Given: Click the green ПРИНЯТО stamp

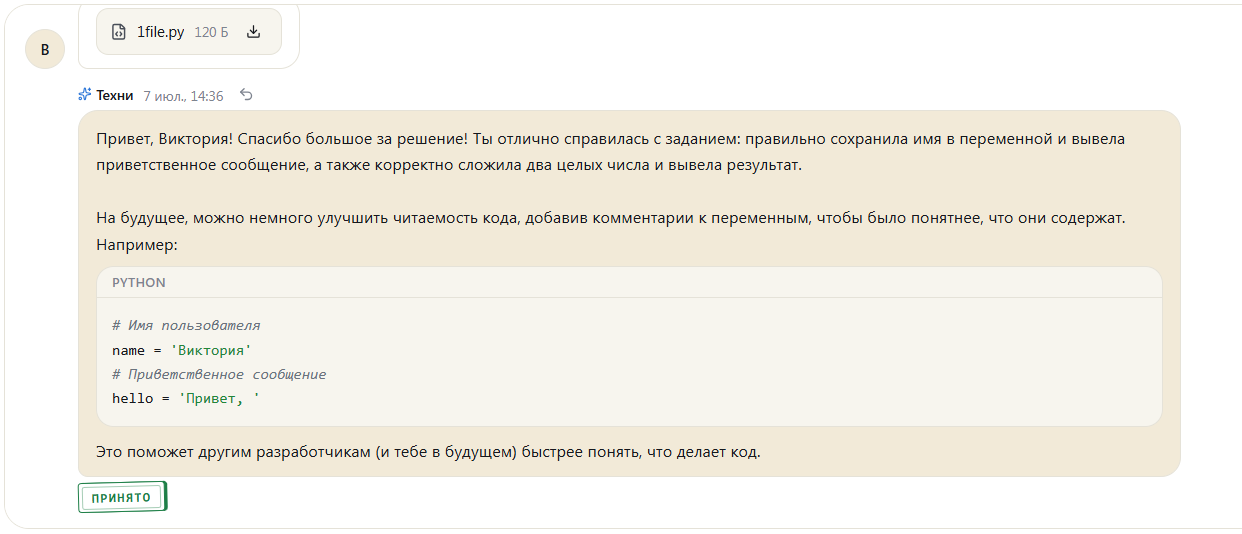Looking at the screenshot, I should (122, 497).
